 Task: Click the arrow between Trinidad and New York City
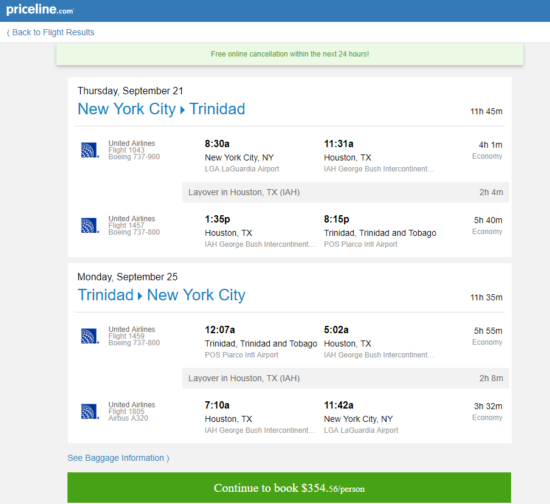140,296
